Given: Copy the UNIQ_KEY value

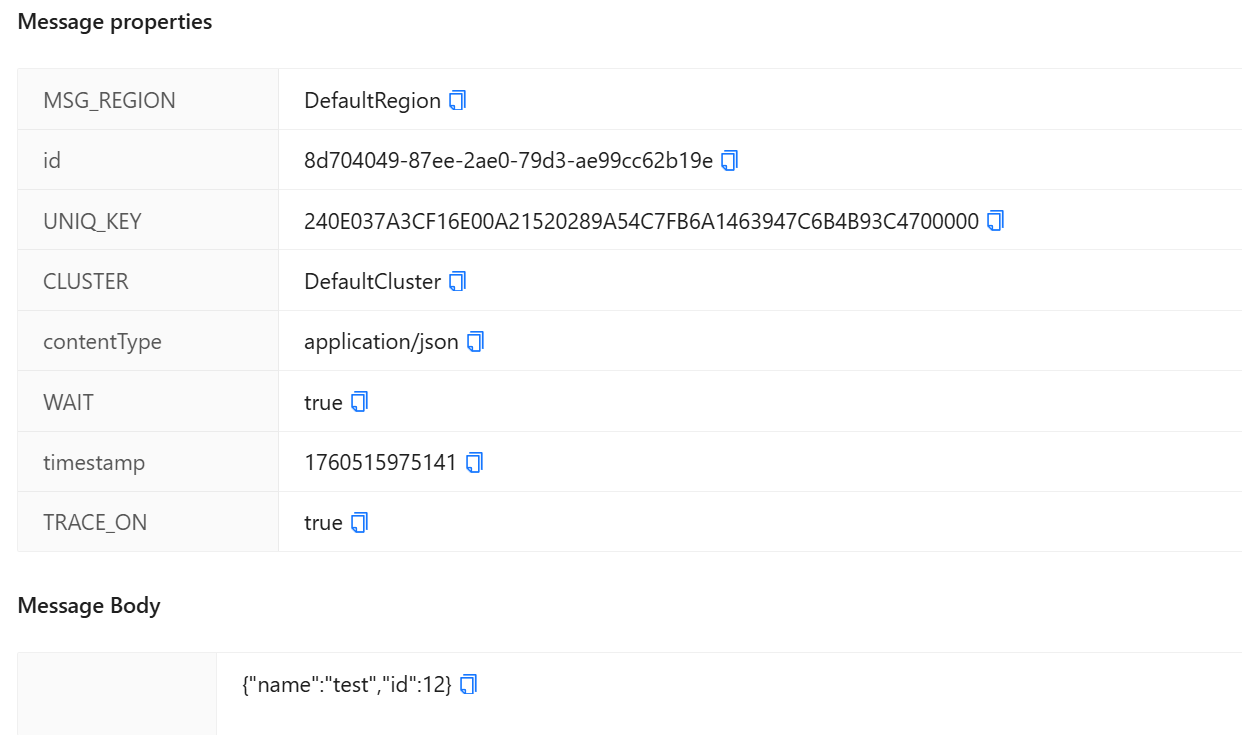Looking at the screenshot, I should coord(995,221).
